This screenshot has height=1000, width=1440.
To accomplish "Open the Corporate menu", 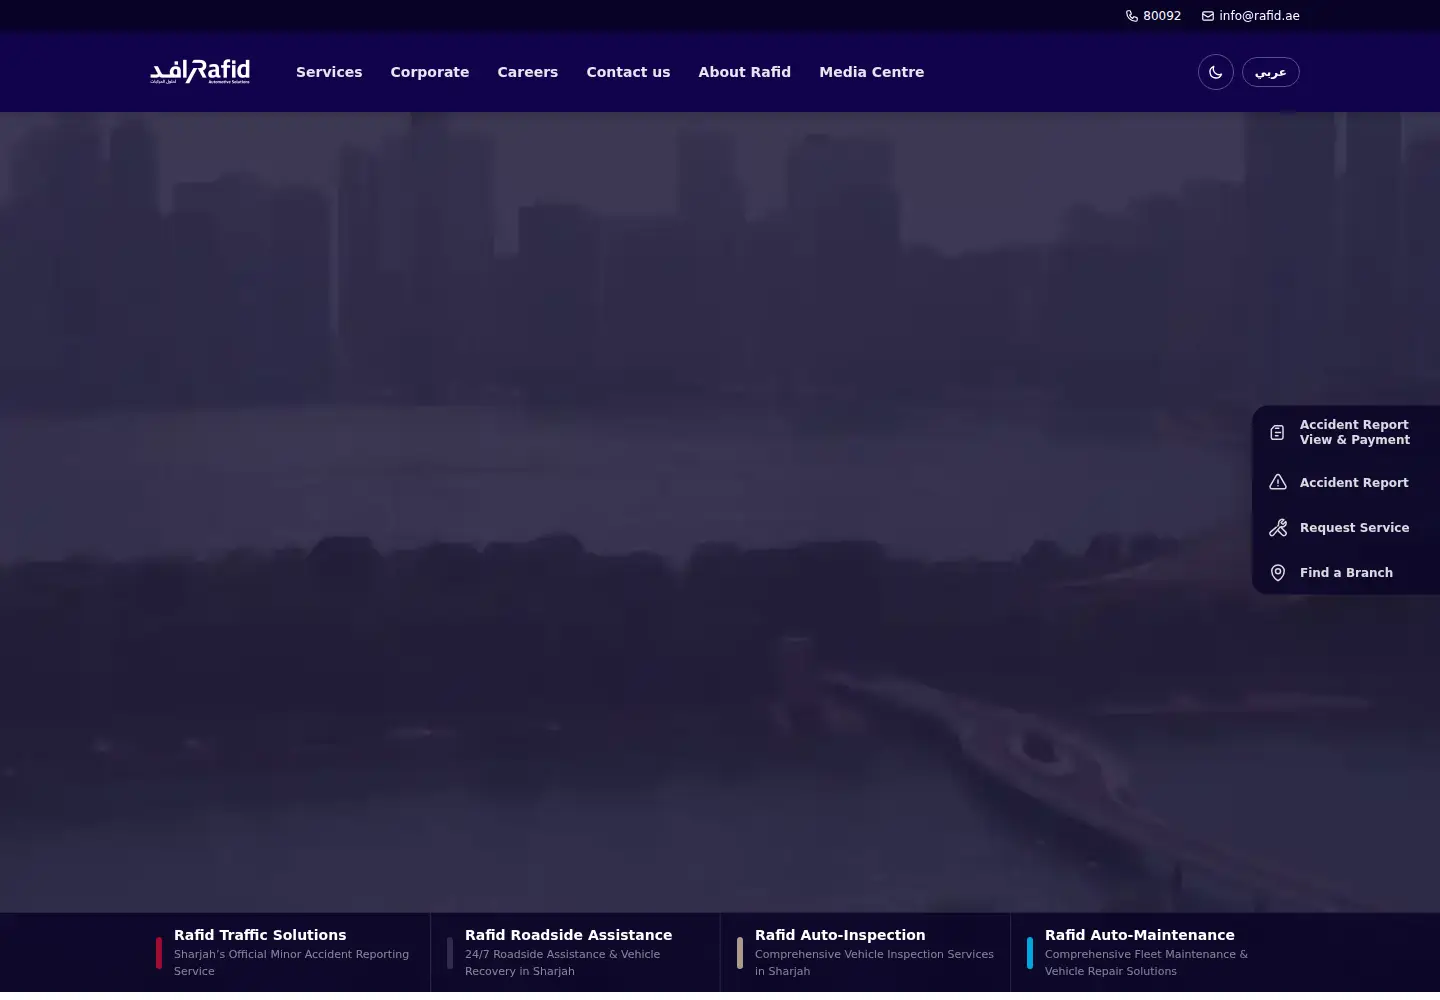I will (430, 72).
